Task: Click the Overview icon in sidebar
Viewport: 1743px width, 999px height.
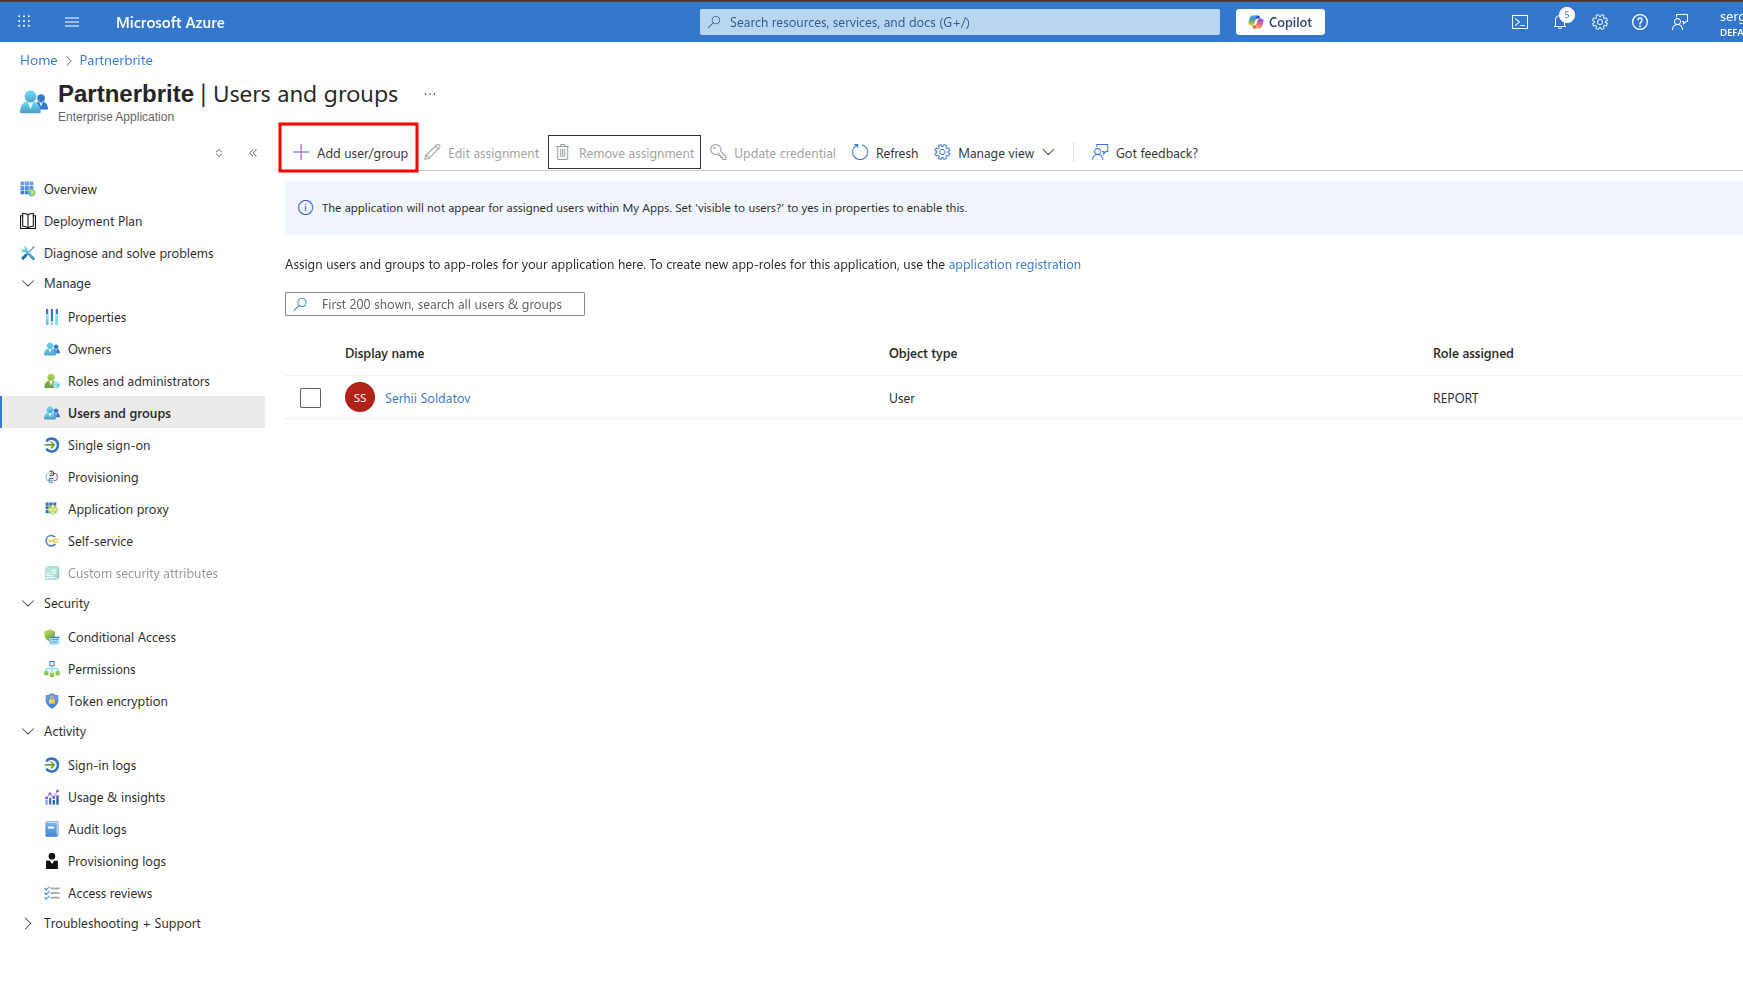Action: point(28,189)
